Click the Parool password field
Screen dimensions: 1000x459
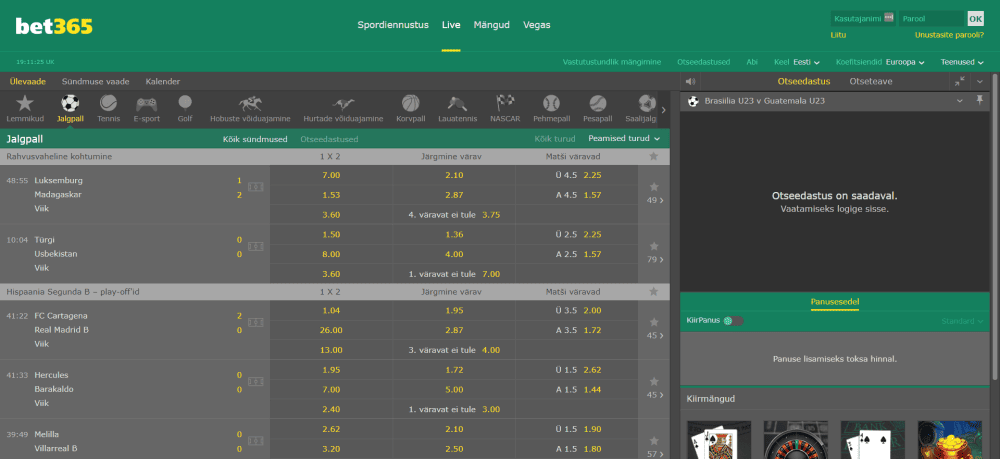(x=931, y=18)
